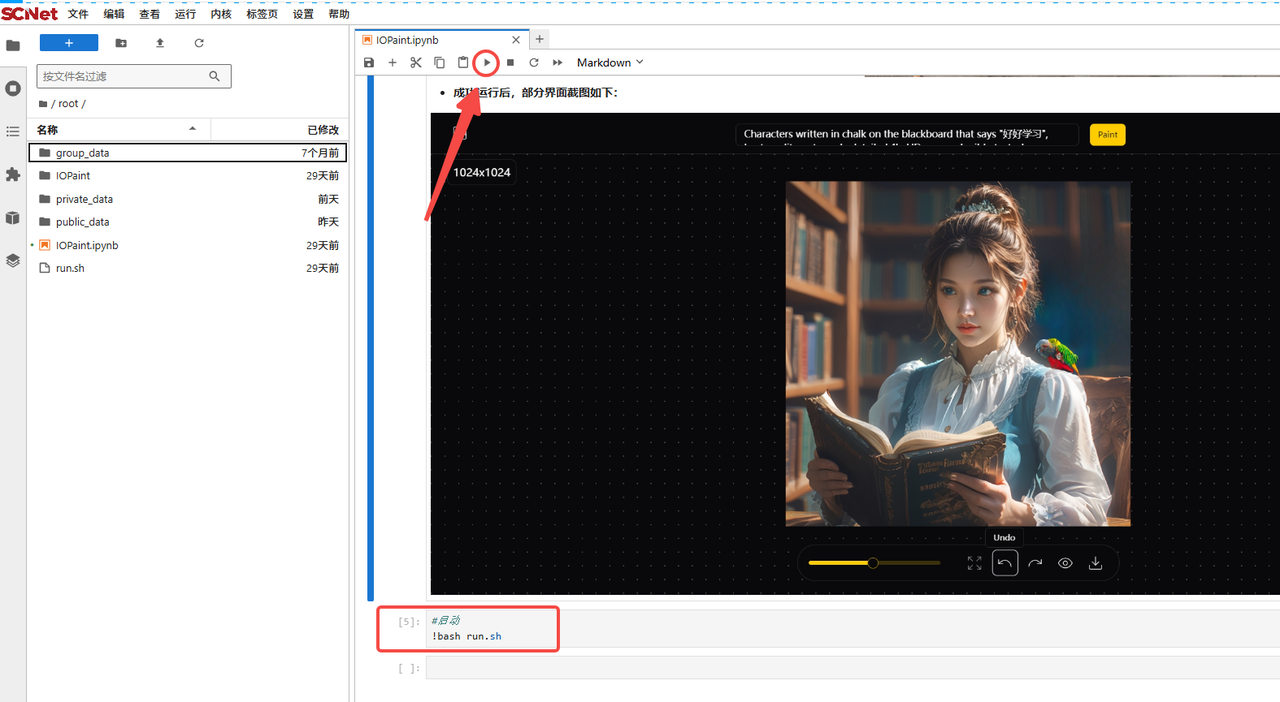Close the IOPaint.ipynb tab
The width and height of the screenshot is (1280, 702).
pyautogui.click(x=516, y=40)
